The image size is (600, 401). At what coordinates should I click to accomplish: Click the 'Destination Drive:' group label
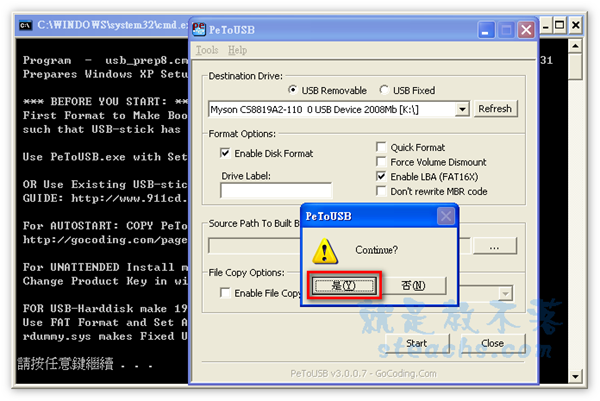245,76
